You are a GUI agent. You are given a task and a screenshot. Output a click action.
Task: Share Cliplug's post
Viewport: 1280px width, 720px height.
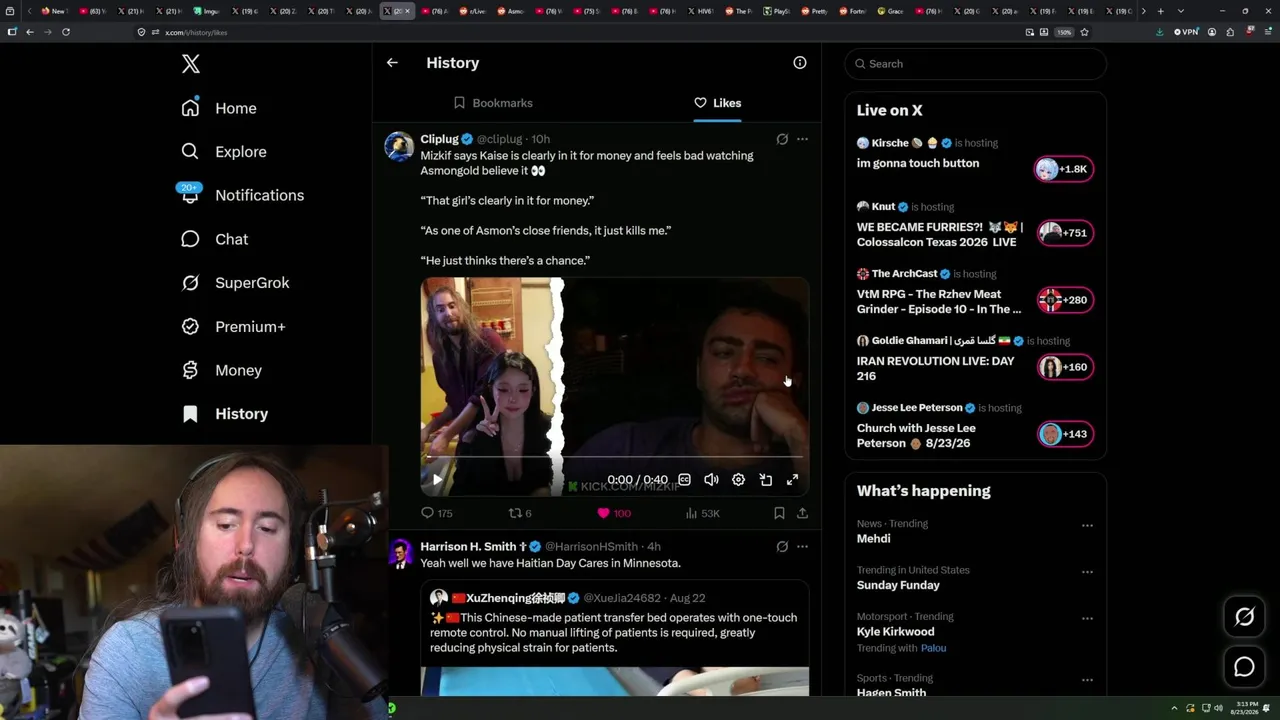[802, 513]
